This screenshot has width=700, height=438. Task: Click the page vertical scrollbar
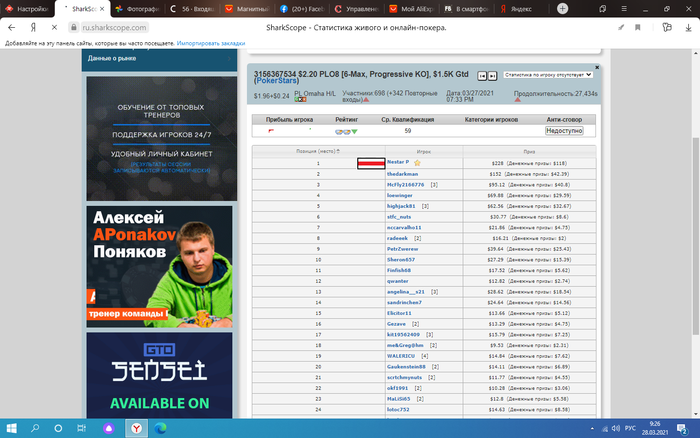[x=696, y=236]
